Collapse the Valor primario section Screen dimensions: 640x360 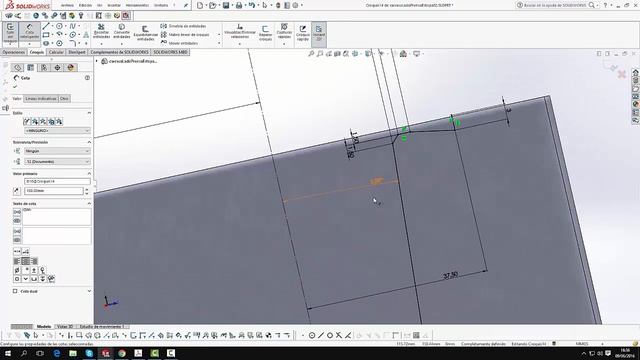[89, 173]
